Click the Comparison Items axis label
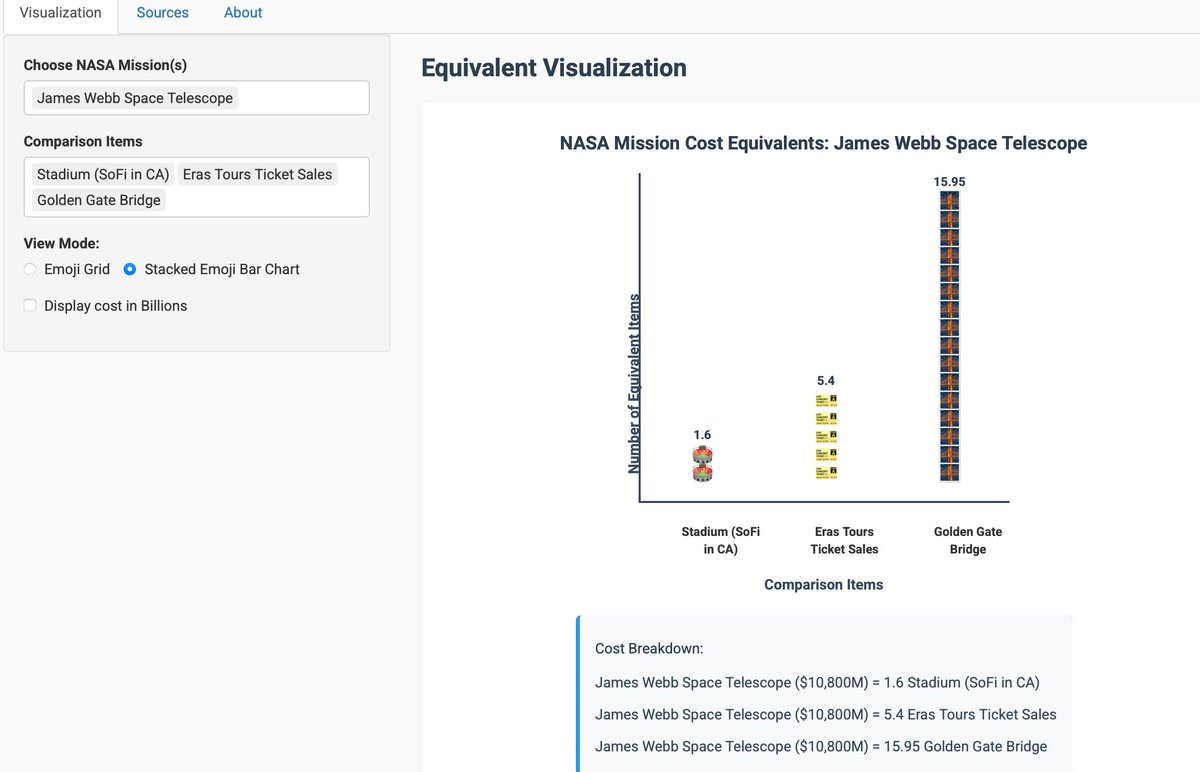This screenshot has height=772, width=1200. [824, 584]
